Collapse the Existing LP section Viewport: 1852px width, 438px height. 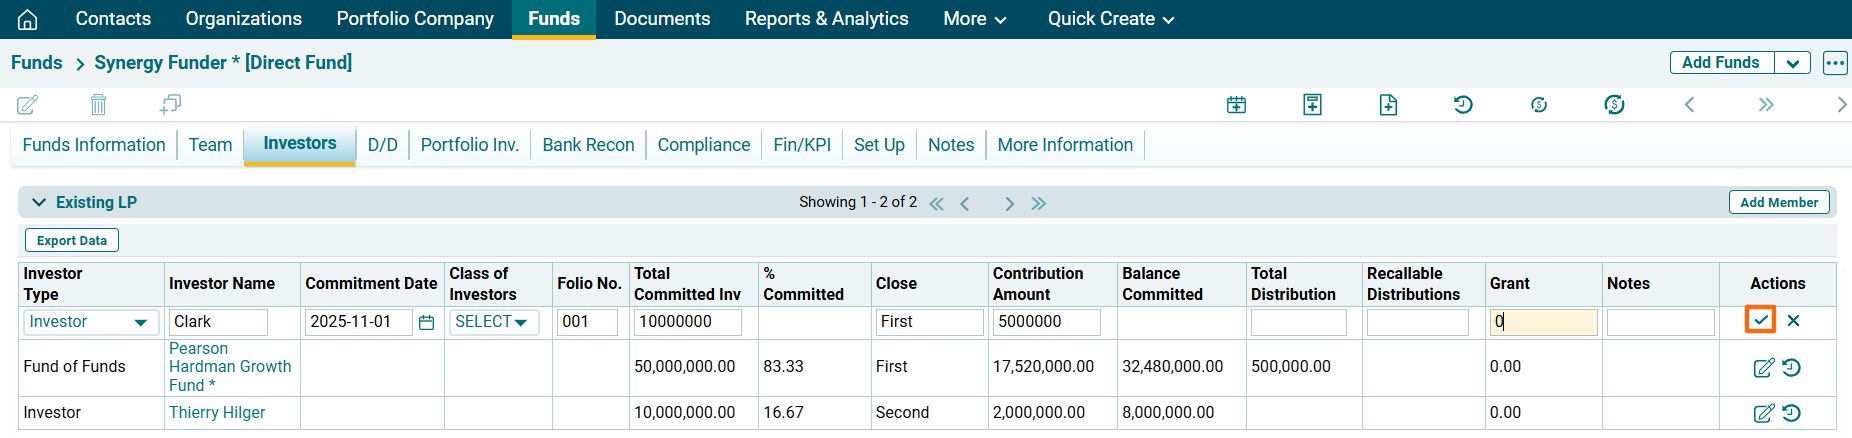coord(39,202)
